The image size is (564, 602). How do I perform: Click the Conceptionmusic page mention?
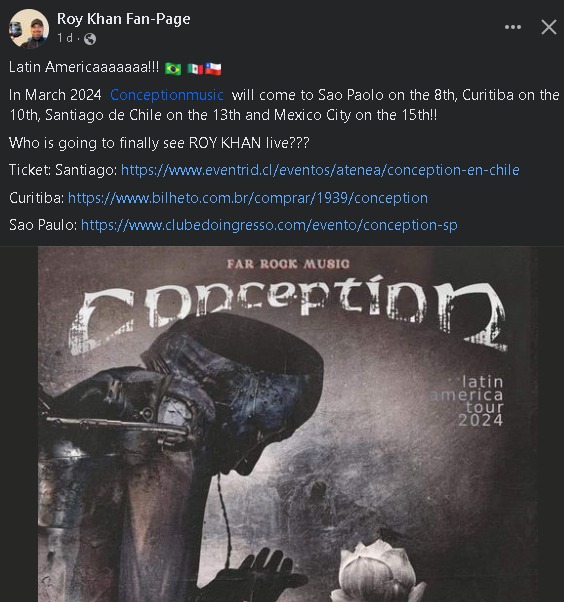point(167,95)
